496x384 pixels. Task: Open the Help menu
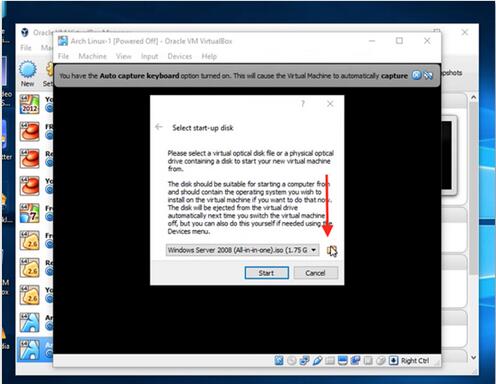tap(209, 56)
